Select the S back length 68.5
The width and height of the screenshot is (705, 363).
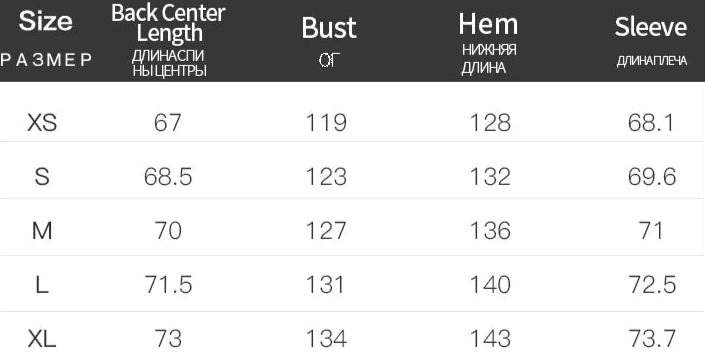pos(168,177)
